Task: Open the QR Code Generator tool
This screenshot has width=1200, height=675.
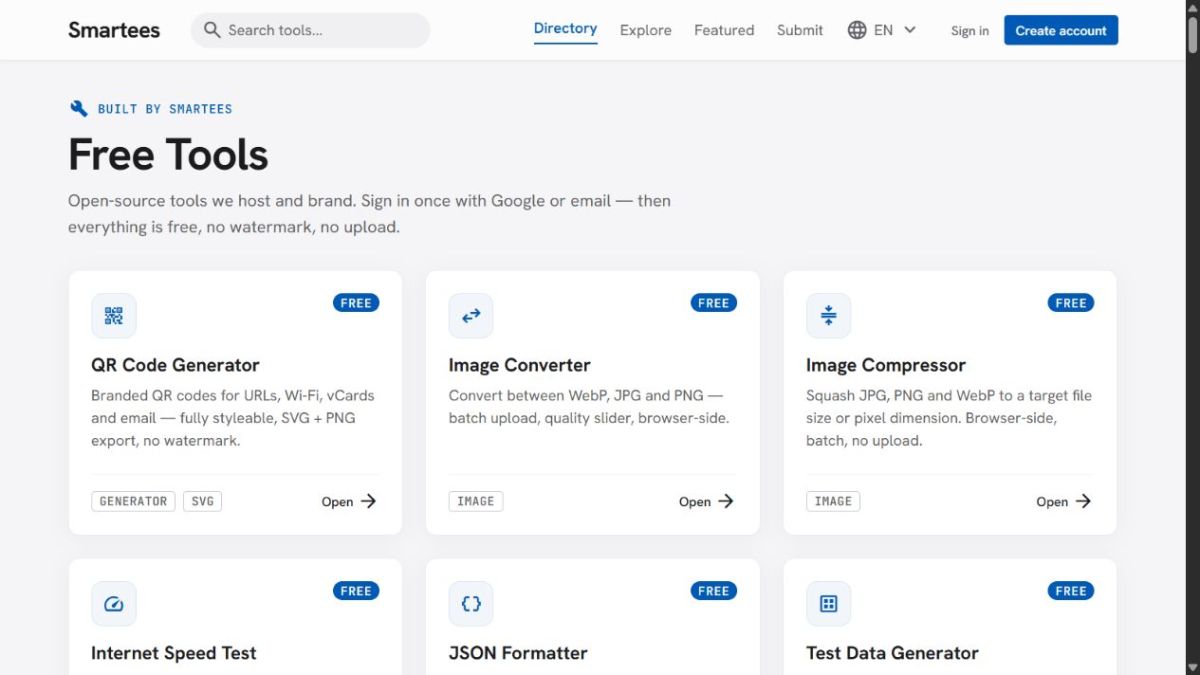Action: click(x=349, y=502)
